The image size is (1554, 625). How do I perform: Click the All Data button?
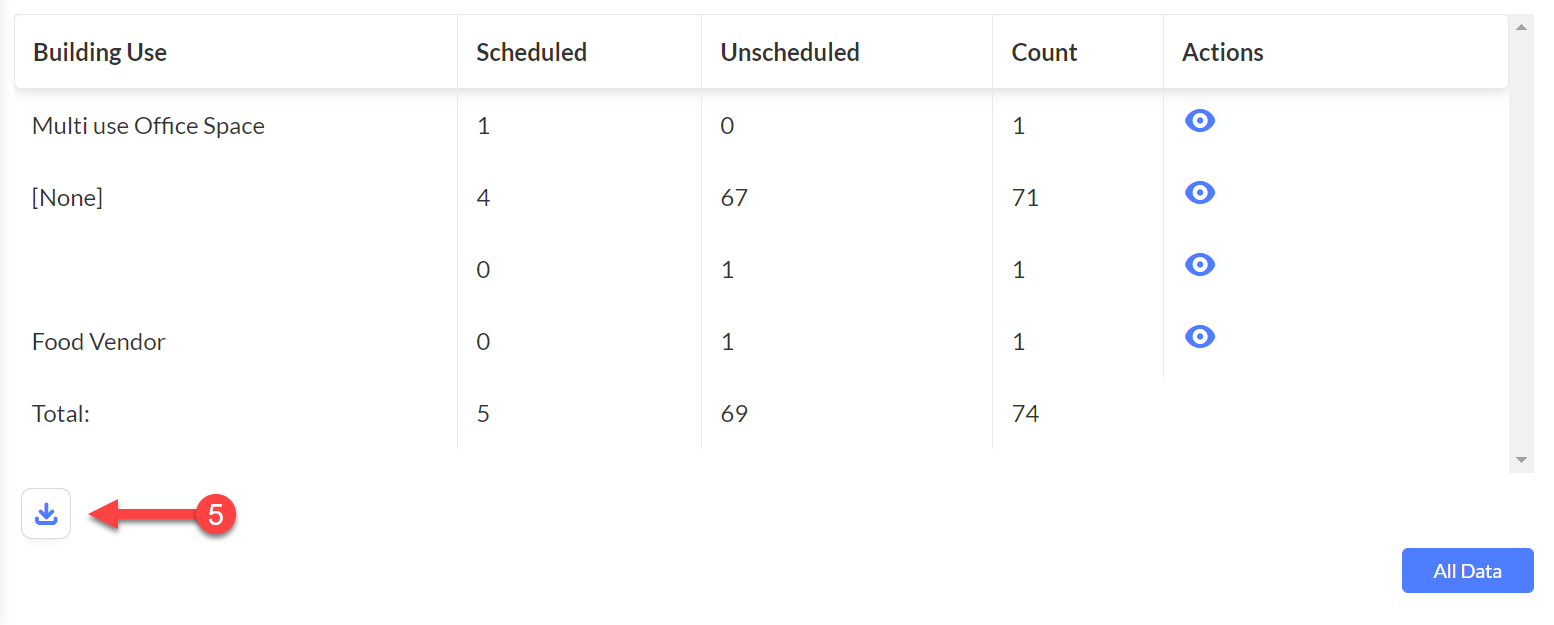pos(1467,571)
